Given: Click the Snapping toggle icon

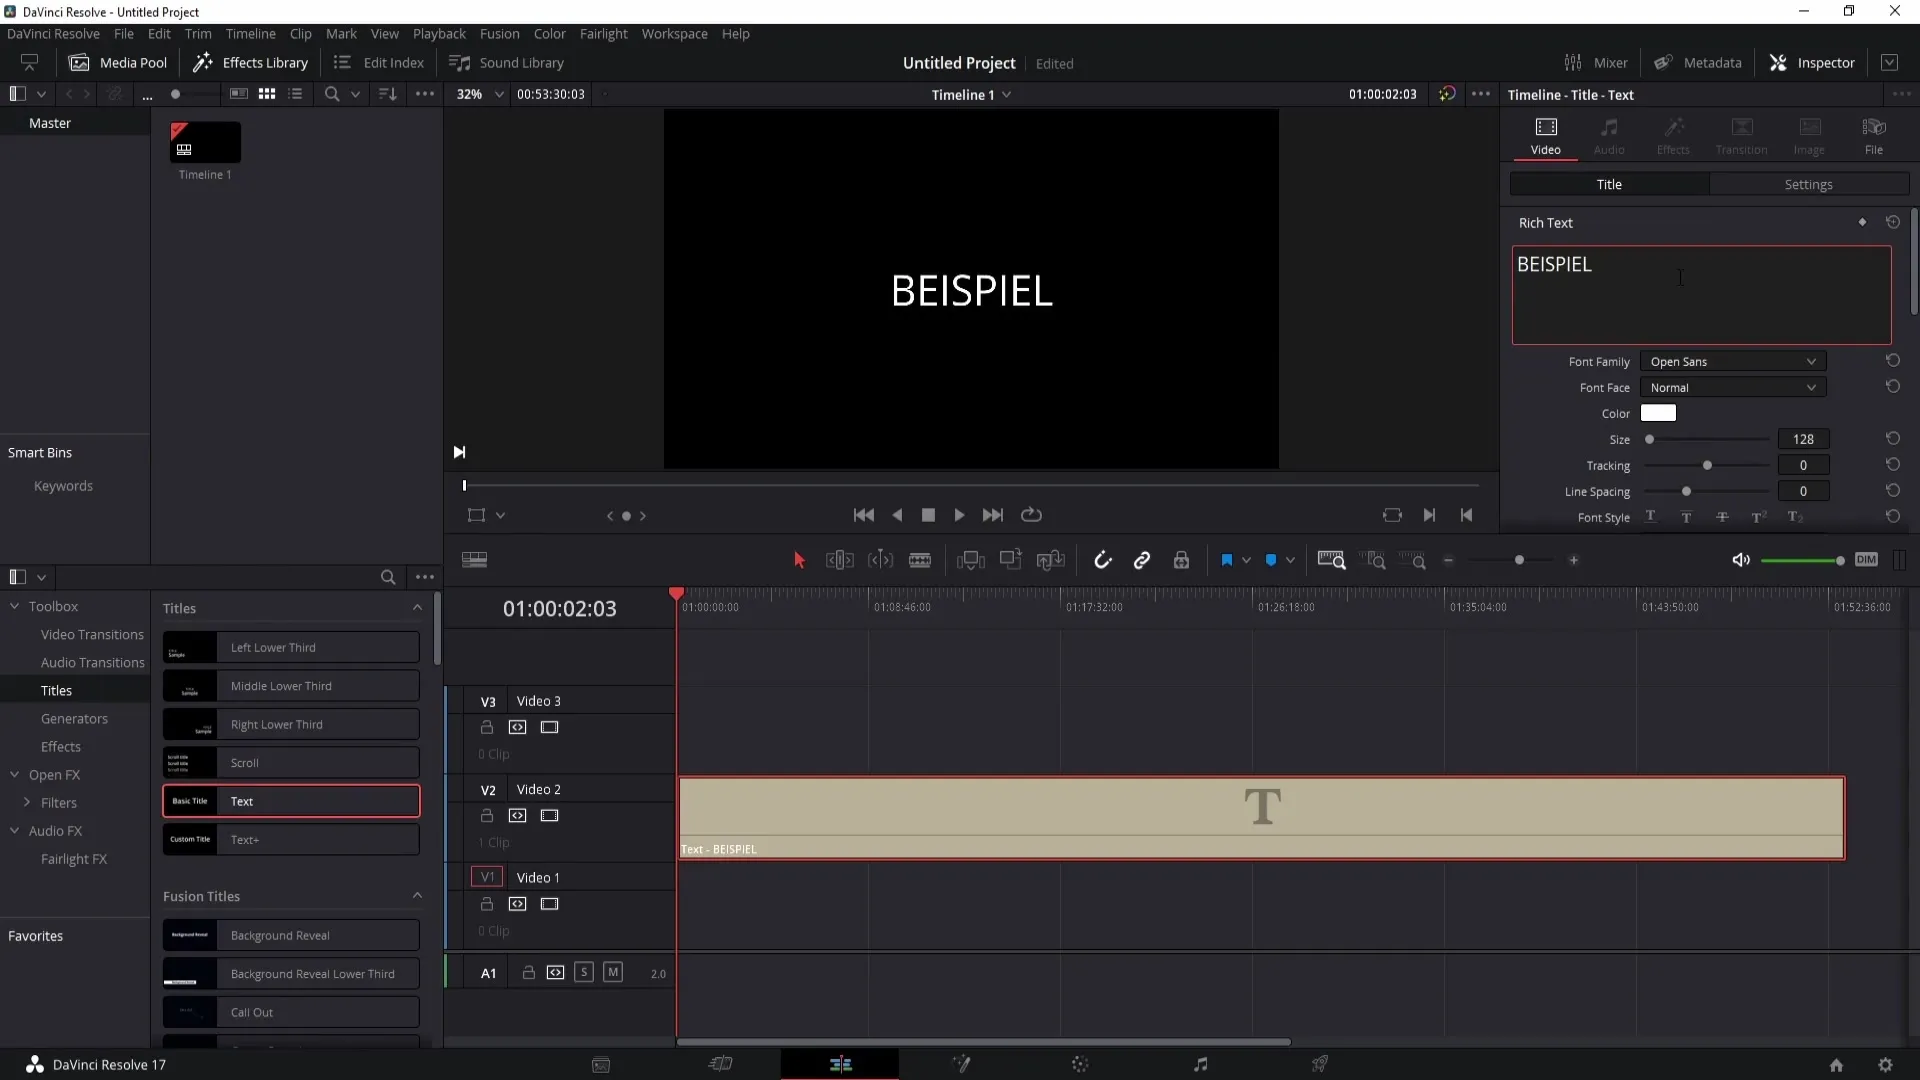Looking at the screenshot, I should pyautogui.click(x=1104, y=559).
